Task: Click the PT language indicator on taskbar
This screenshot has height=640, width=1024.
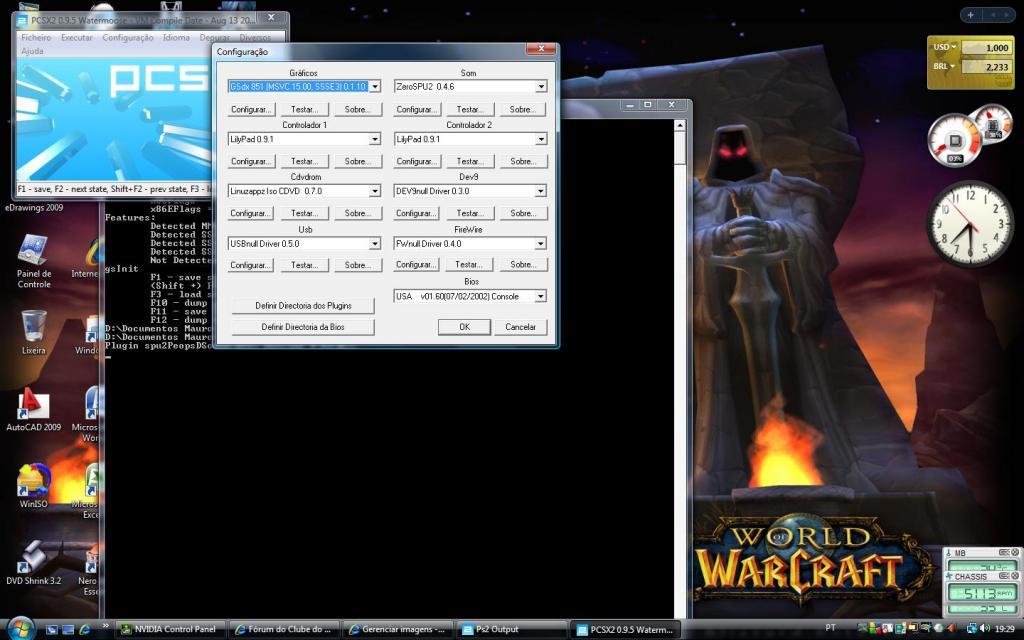Action: pyautogui.click(x=830, y=628)
